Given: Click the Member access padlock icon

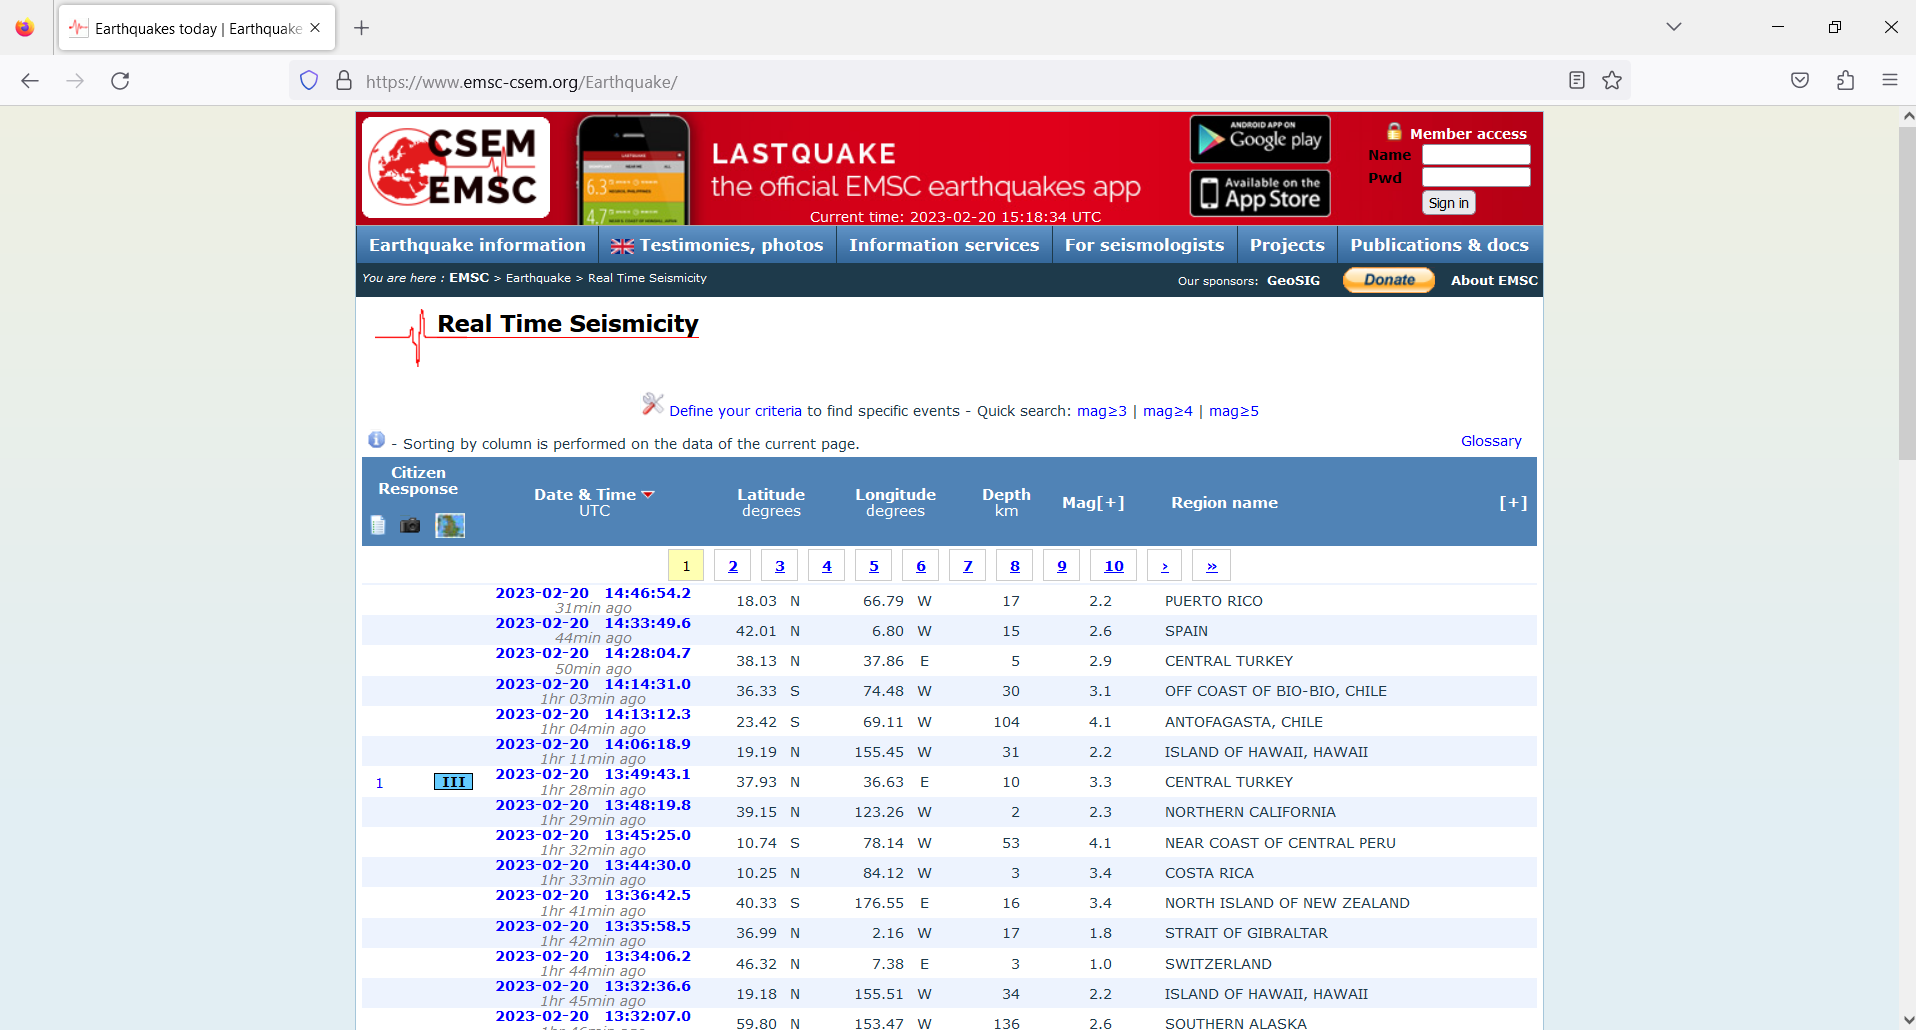Looking at the screenshot, I should tap(1394, 130).
